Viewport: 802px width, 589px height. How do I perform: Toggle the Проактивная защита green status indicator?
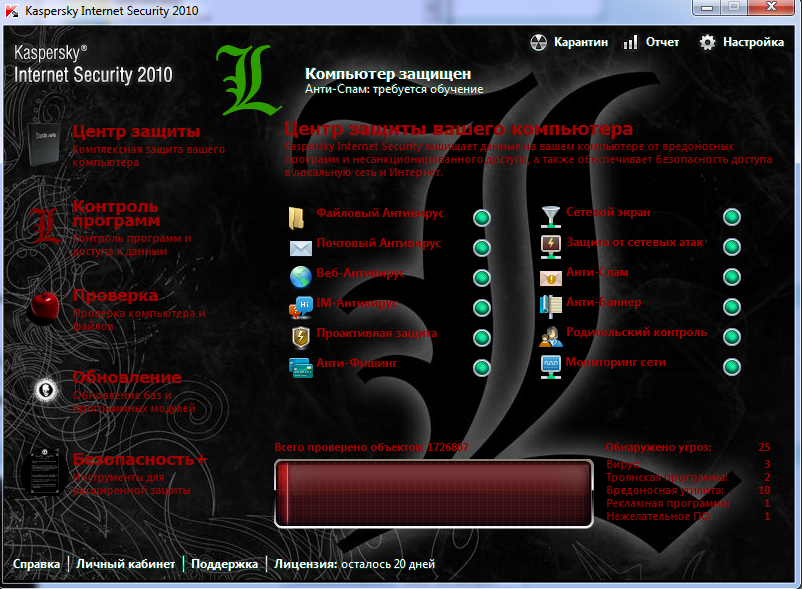pyautogui.click(x=482, y=337)
